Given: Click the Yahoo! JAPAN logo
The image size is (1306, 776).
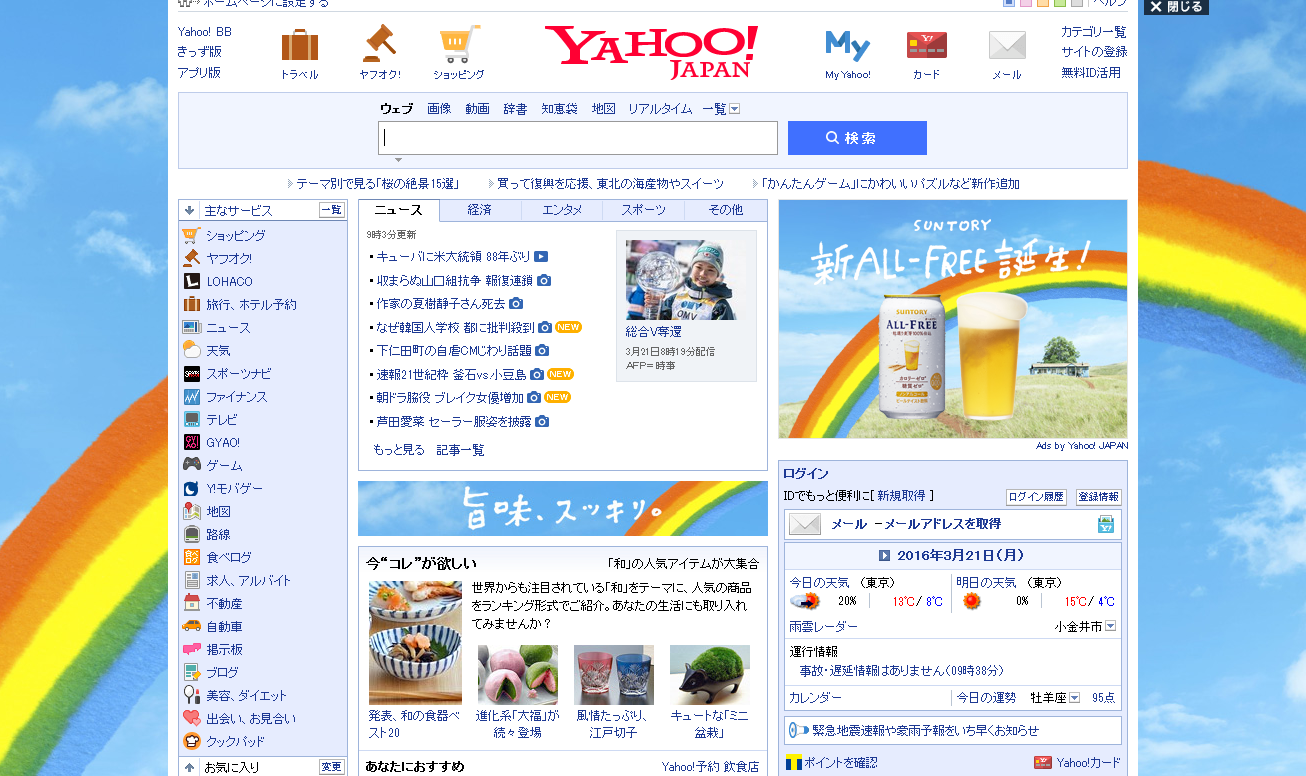Looking at the screenshot, I should click(x=651, y=52).
